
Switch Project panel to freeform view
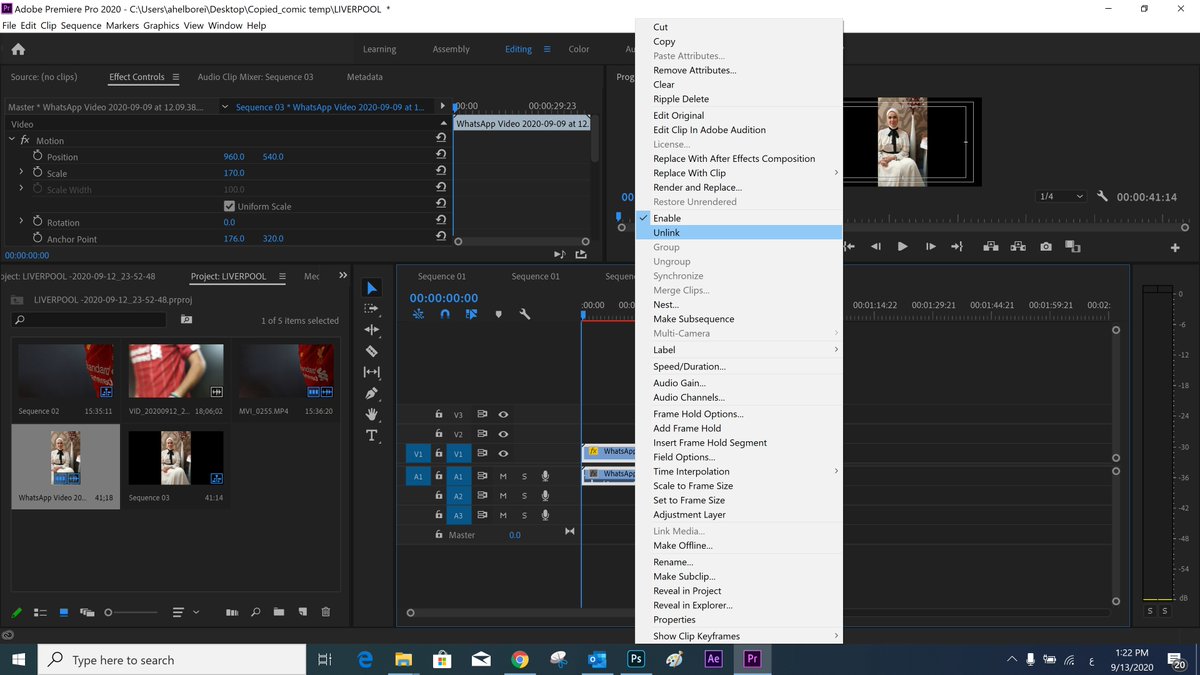tap(87, 612)
